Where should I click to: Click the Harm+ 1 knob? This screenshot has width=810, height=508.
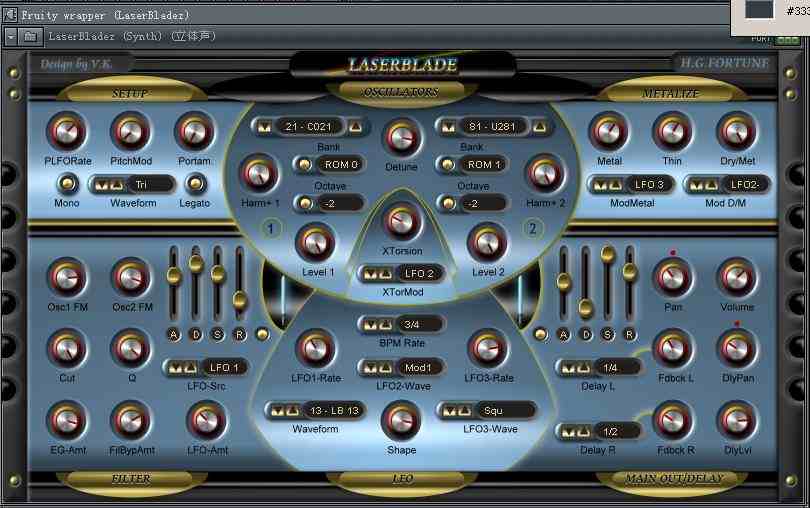259,174
